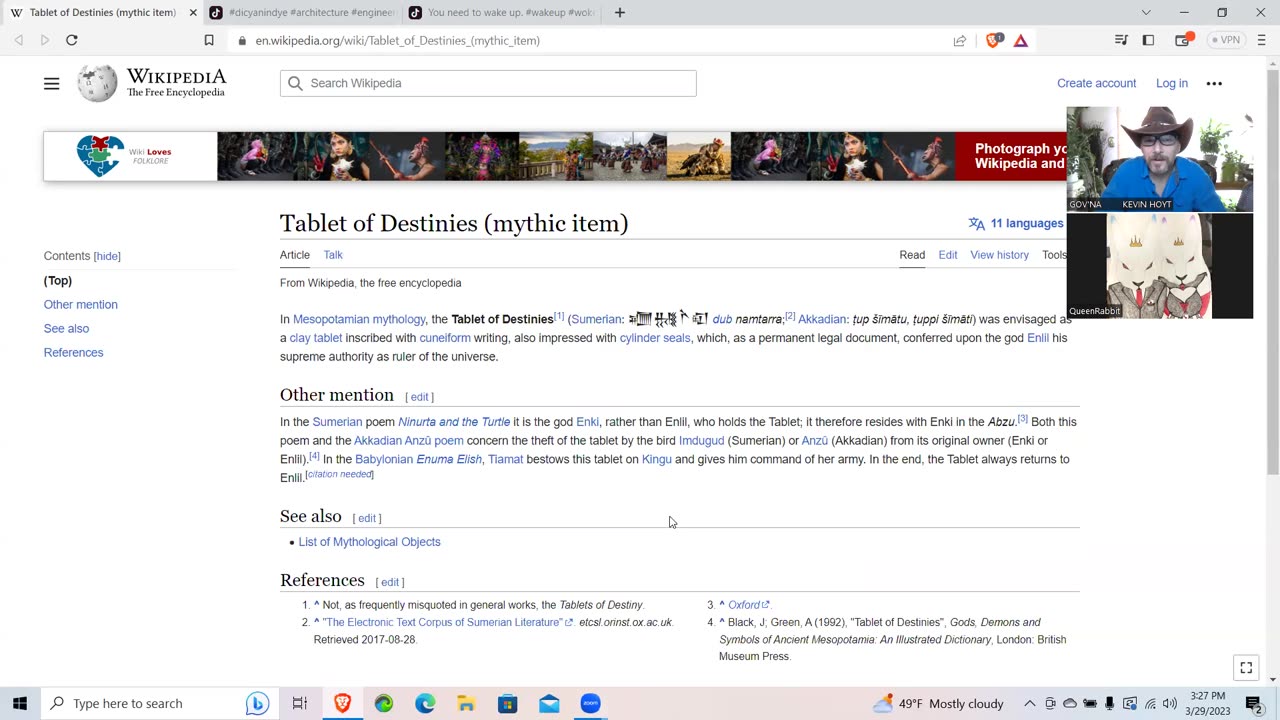Open the Mesopotamian mythology link
This screenshot has height=720, width=1280.
(x=359, y=320)
